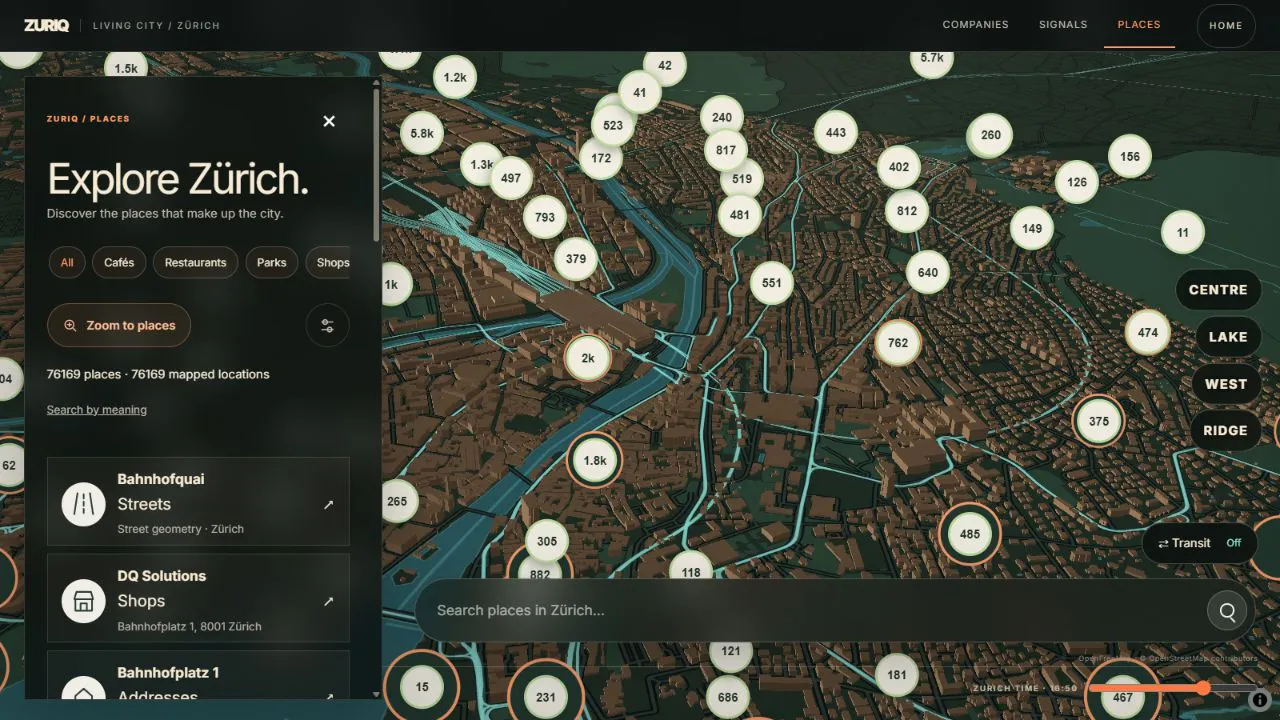
Task: Select the 485 cluster marker
Action: [x=970, y=534]
